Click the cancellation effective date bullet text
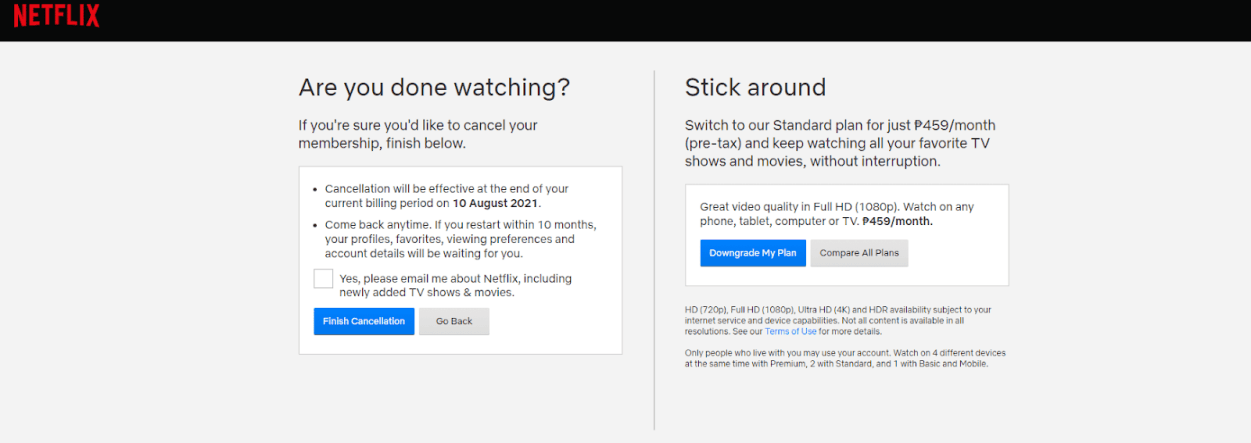Image resolution: width=1251 pixels, height=443 pixels. click(x=447, y=196)
